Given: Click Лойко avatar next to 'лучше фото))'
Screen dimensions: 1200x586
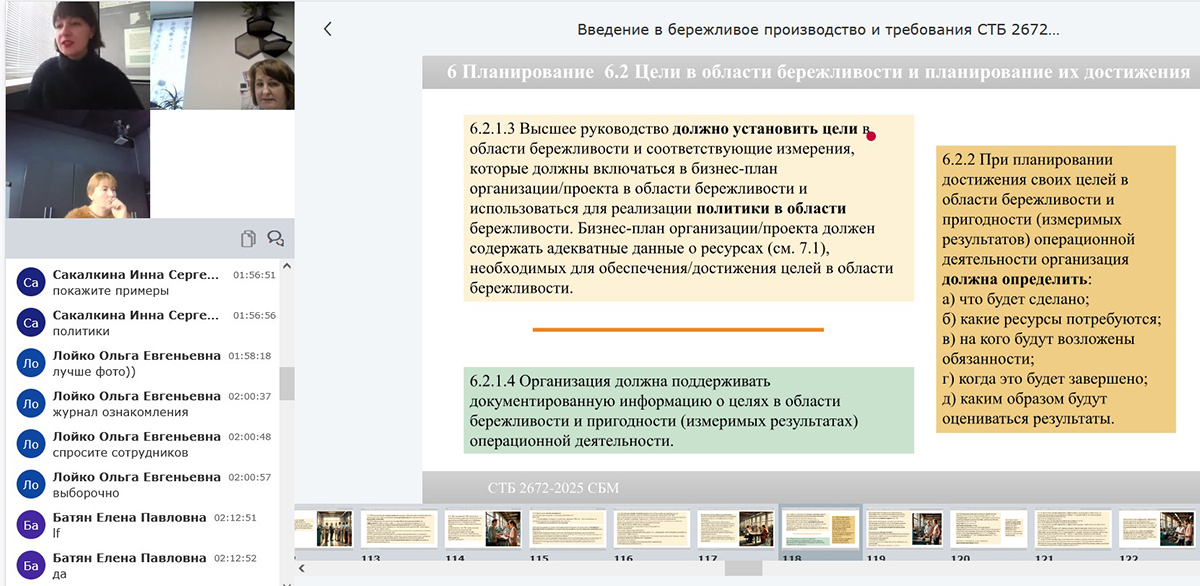Looking at the screenshot, I should pos(31,363).
